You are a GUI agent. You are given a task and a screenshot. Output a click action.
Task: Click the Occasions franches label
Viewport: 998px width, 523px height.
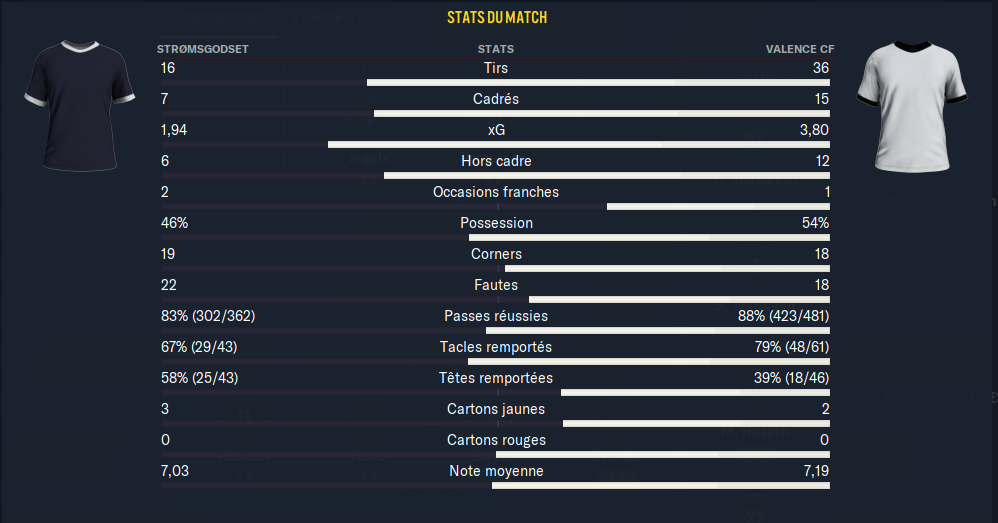click(496, 192)
